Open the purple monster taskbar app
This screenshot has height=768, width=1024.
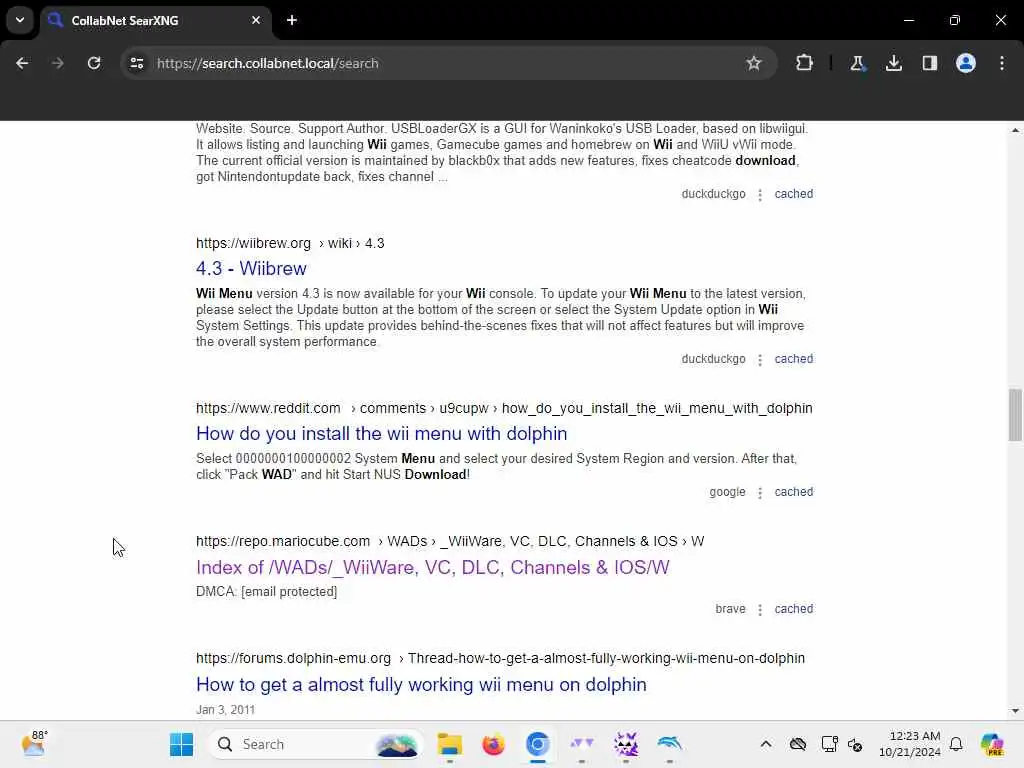click(x=626, y=744)
